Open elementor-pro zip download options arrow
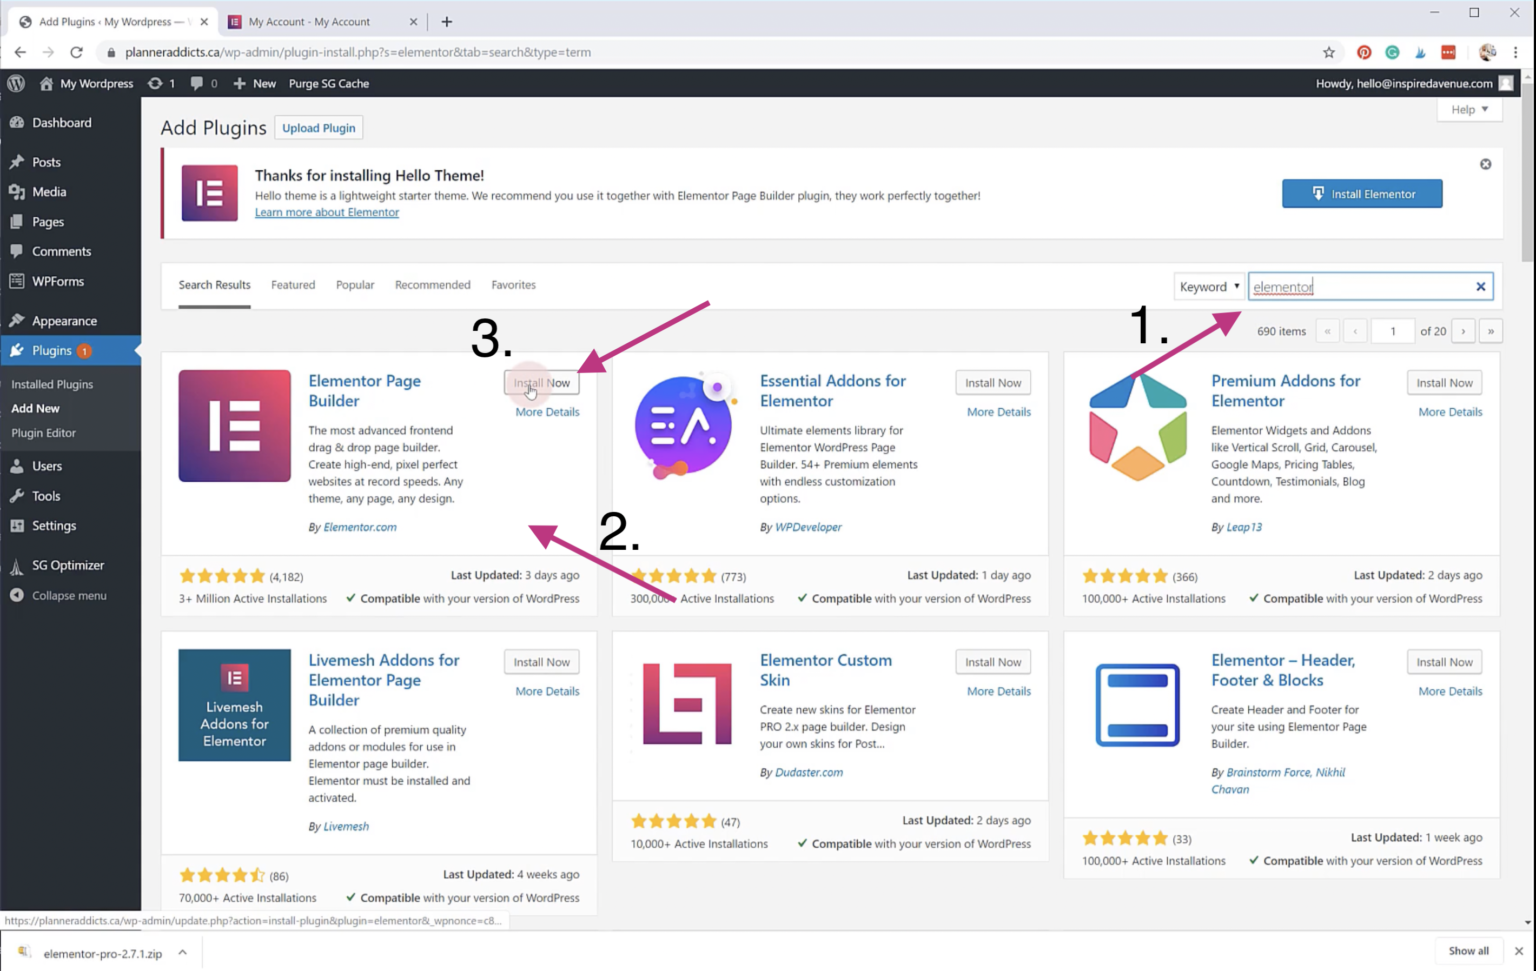 tap(182, 953)
